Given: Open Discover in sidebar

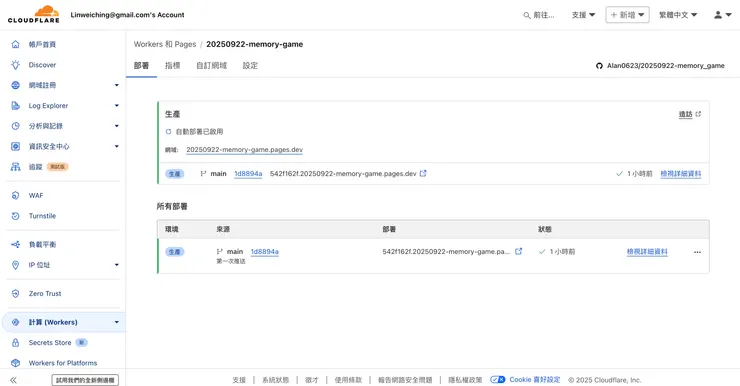Looking at the screenshot, I should pos(42,65).
